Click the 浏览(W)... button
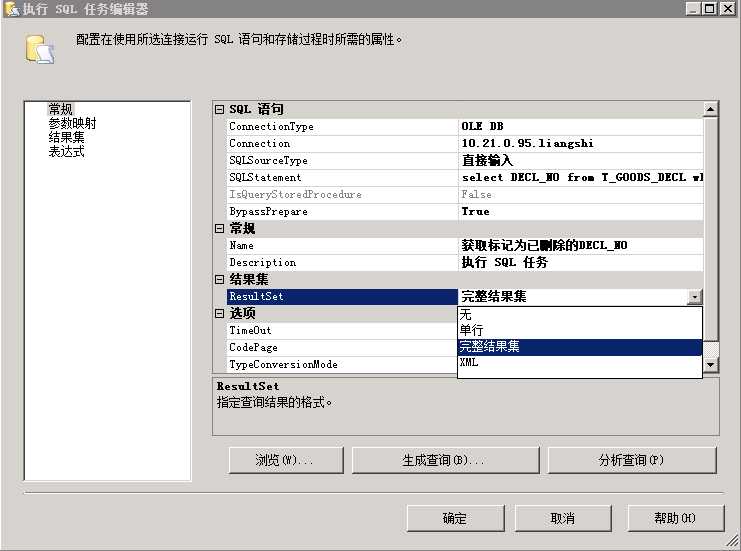The image size is (741, 551). [286, 460]
